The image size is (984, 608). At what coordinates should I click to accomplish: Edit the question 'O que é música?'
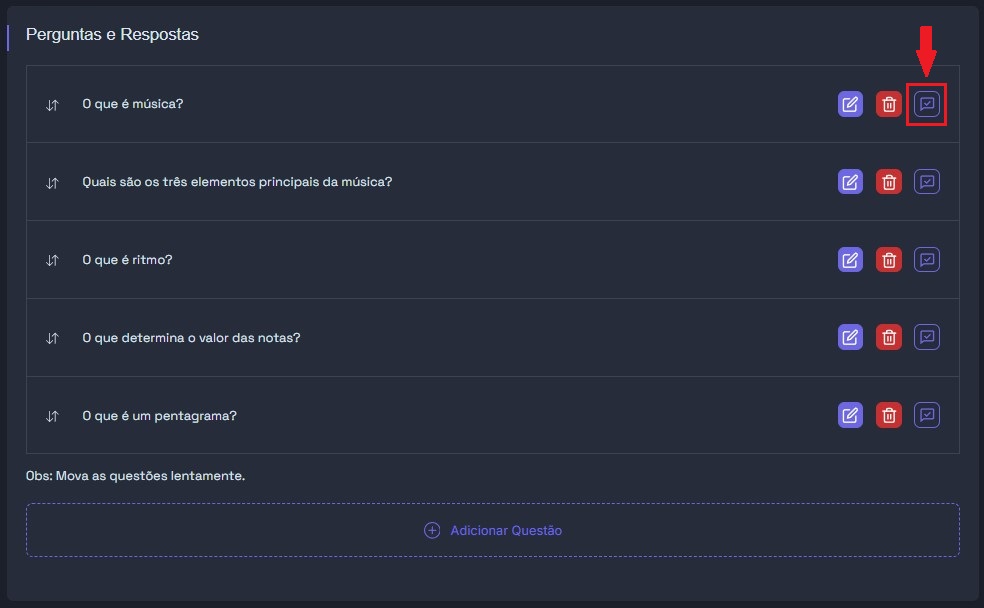click(850, 104)
